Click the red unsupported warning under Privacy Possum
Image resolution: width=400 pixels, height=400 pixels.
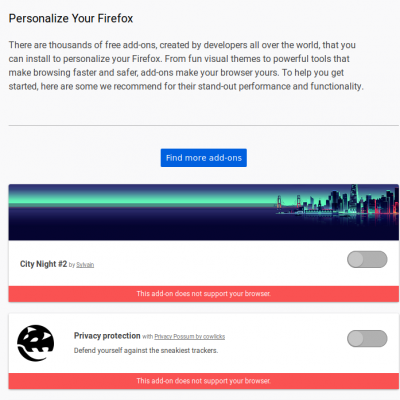tap(204, 381)
